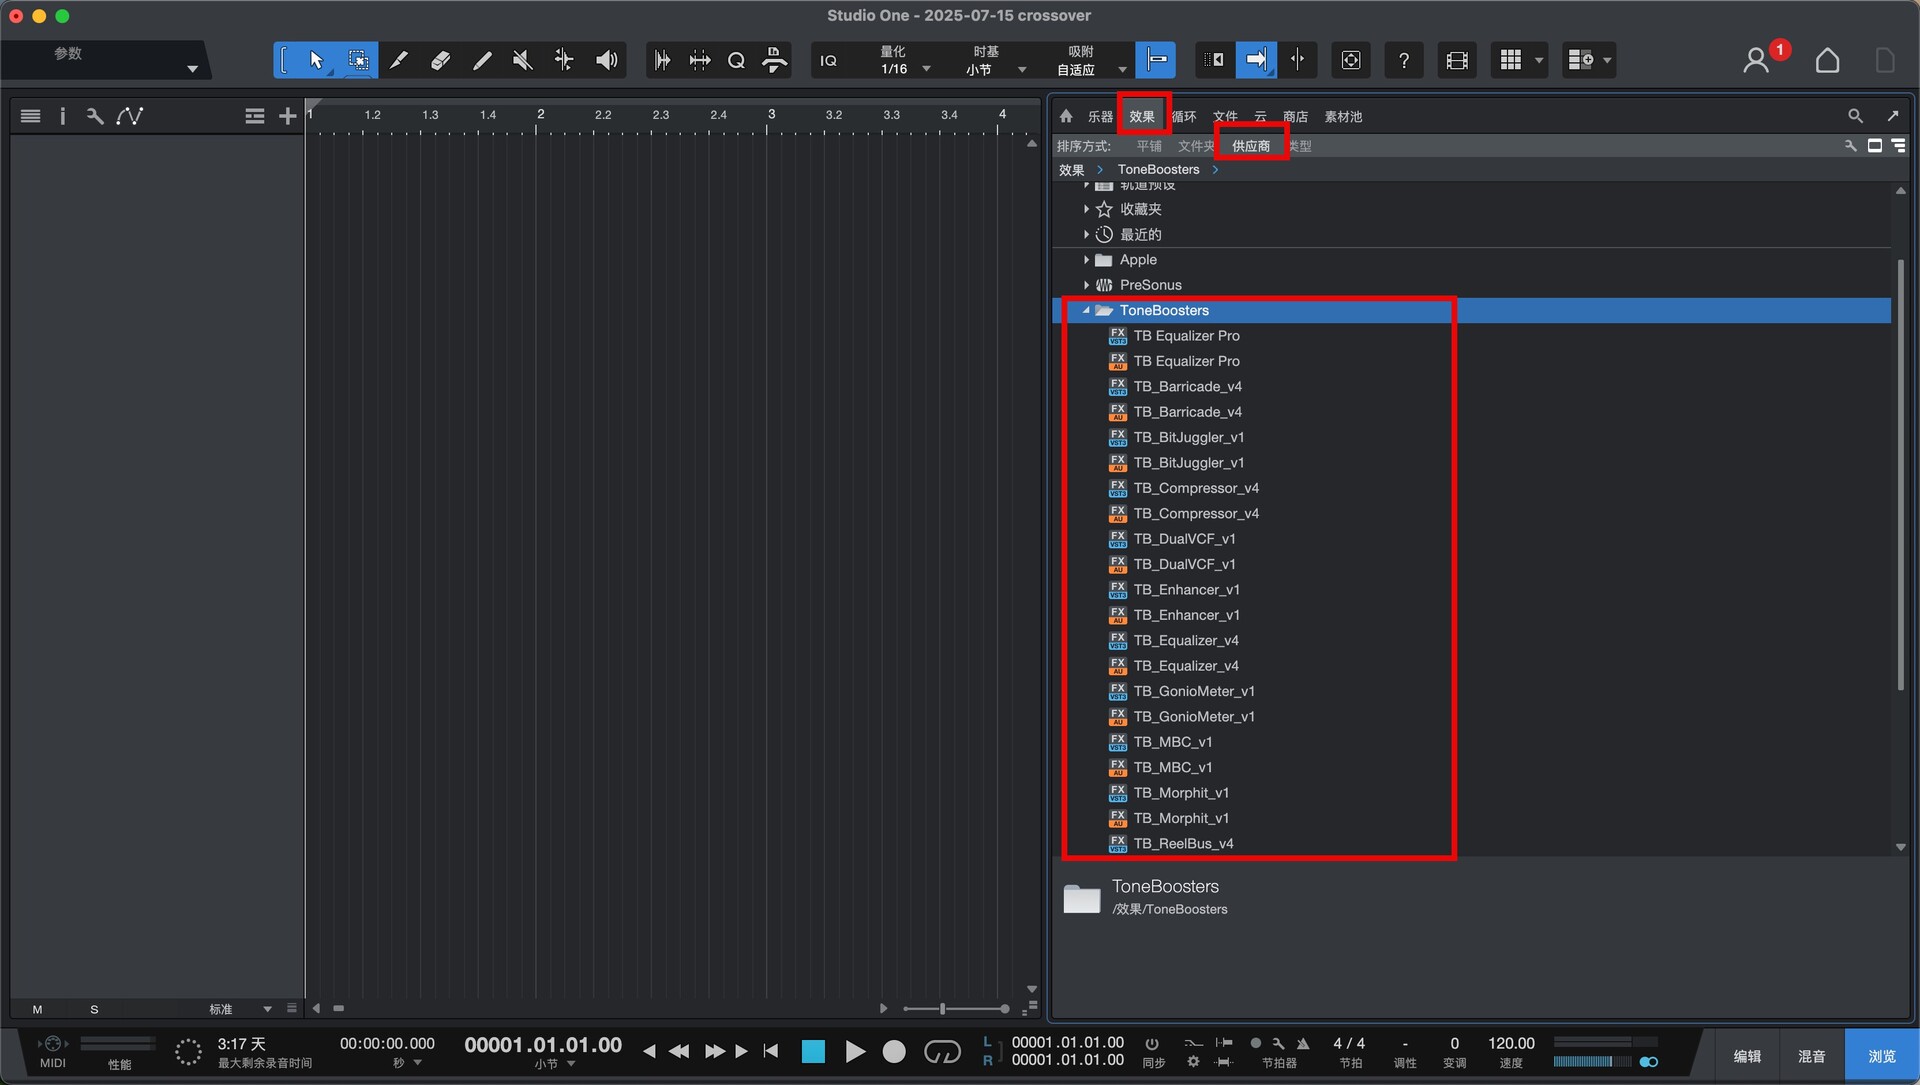The height and width of the screenshot is (1085, 1920).
Task: Switch to the 文件 files tab
Action: 1225,116
